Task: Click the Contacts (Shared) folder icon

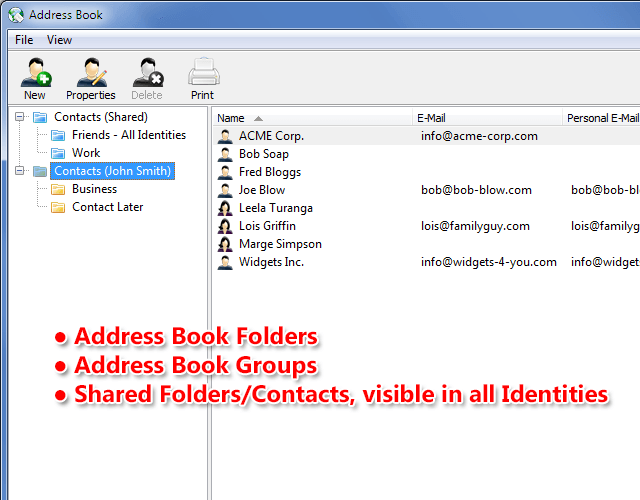Action: tap(40, 118)
